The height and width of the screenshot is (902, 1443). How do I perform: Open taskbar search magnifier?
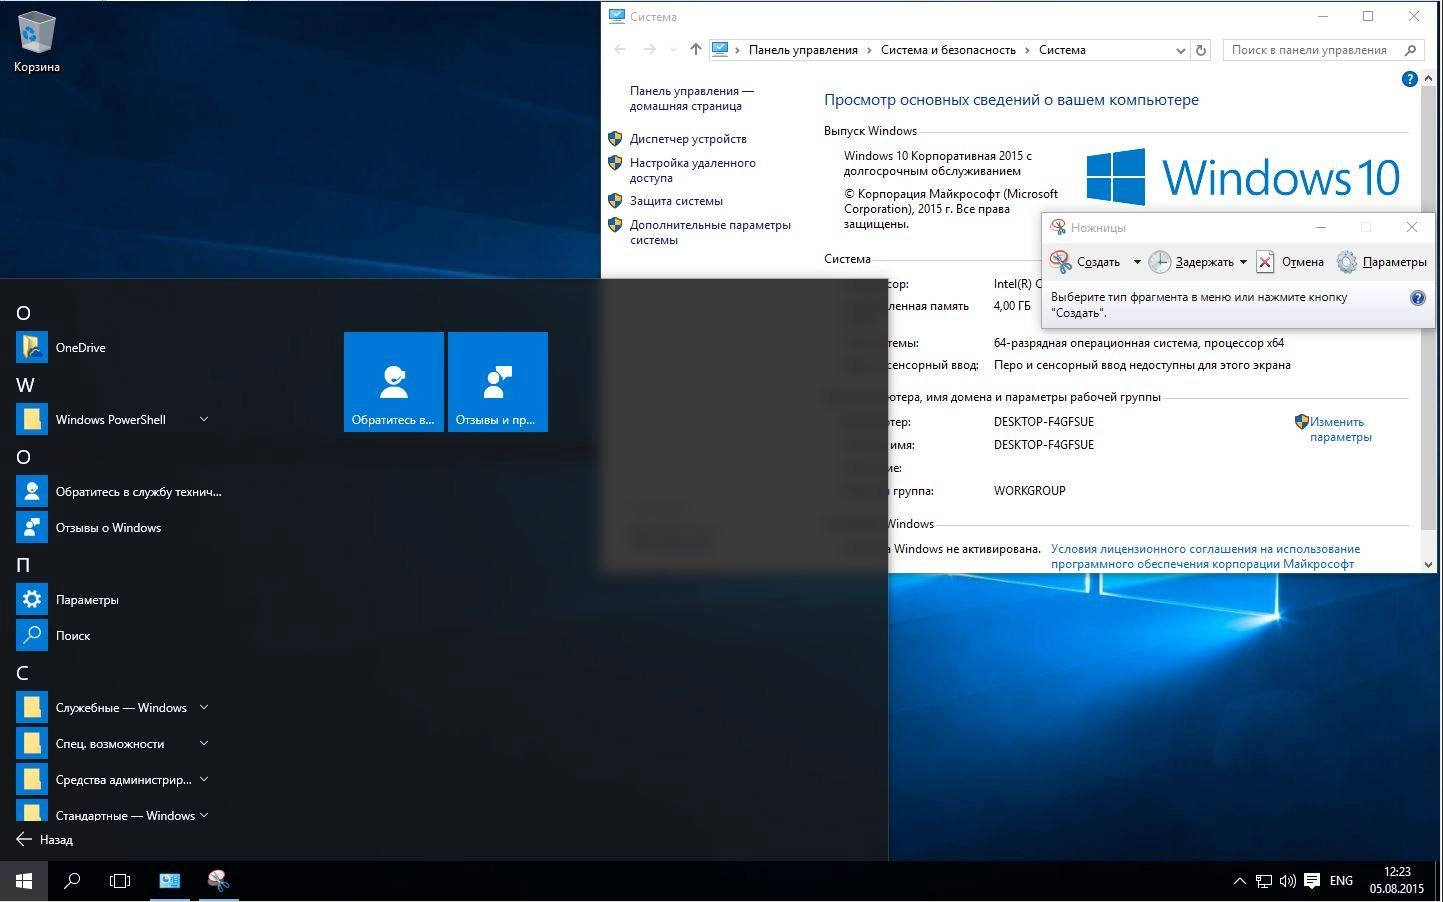click(x=72, y=881)
